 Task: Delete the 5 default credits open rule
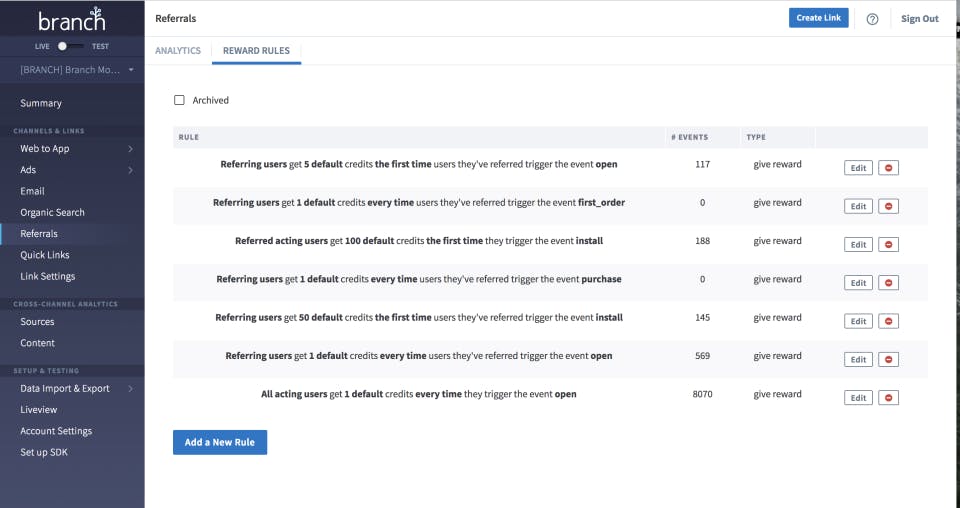tap(888, 168)
